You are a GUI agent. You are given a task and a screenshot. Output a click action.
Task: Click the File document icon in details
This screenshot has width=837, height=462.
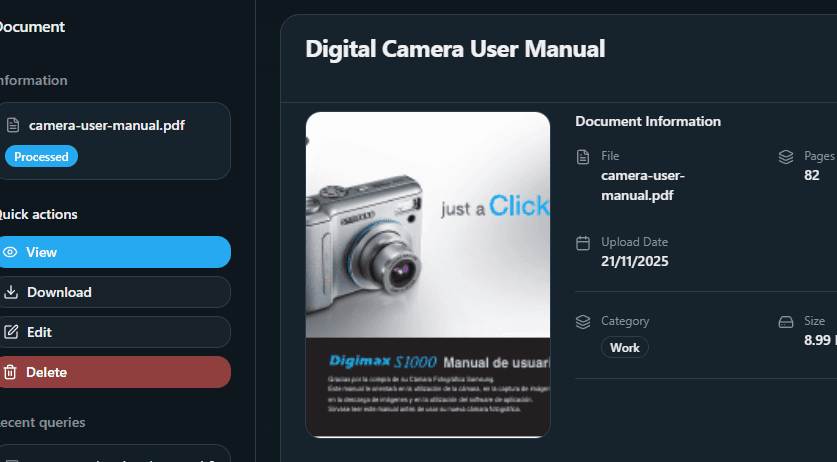pyautogui.click(x=583, y=157)
